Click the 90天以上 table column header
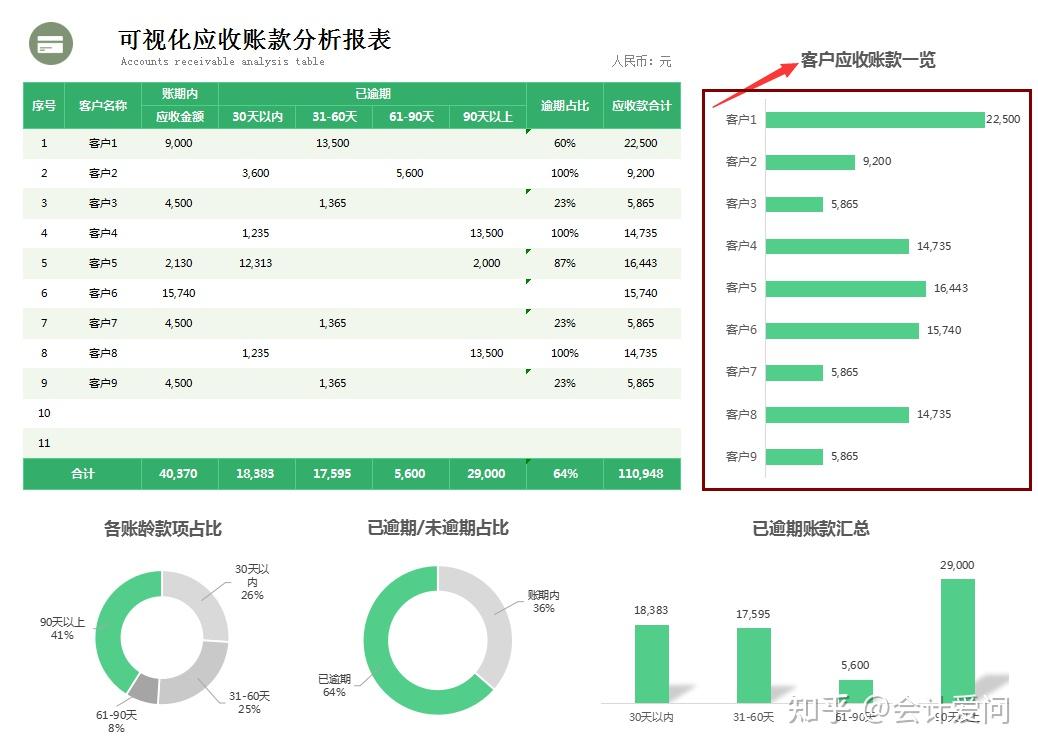Viewport: 1038px width, 753px height. [x=487, y=117]
